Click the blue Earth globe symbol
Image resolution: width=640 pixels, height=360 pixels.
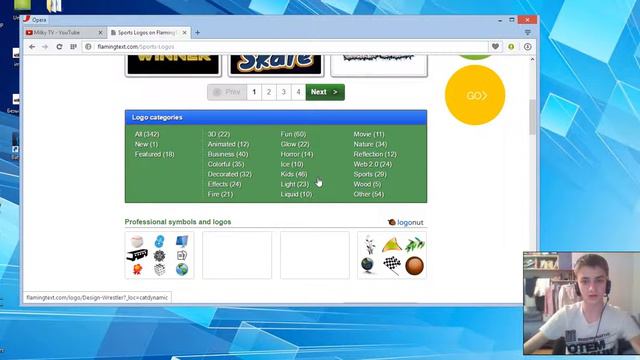point(182,269)
